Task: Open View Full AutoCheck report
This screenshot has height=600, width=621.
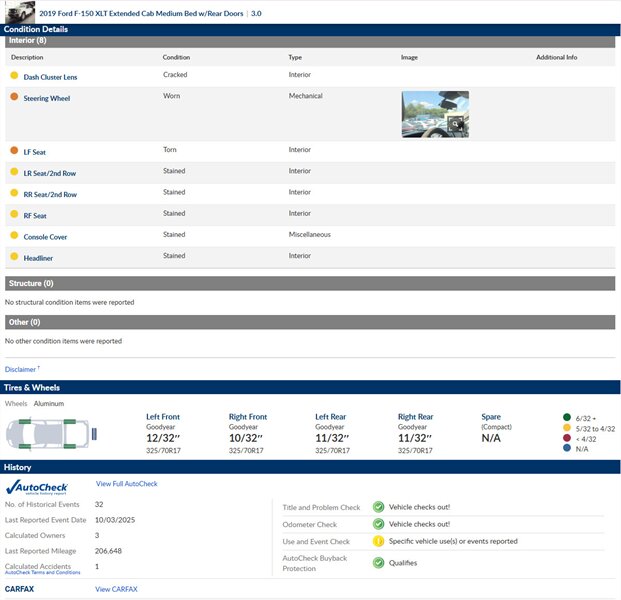Action: (x=126, y=484)
